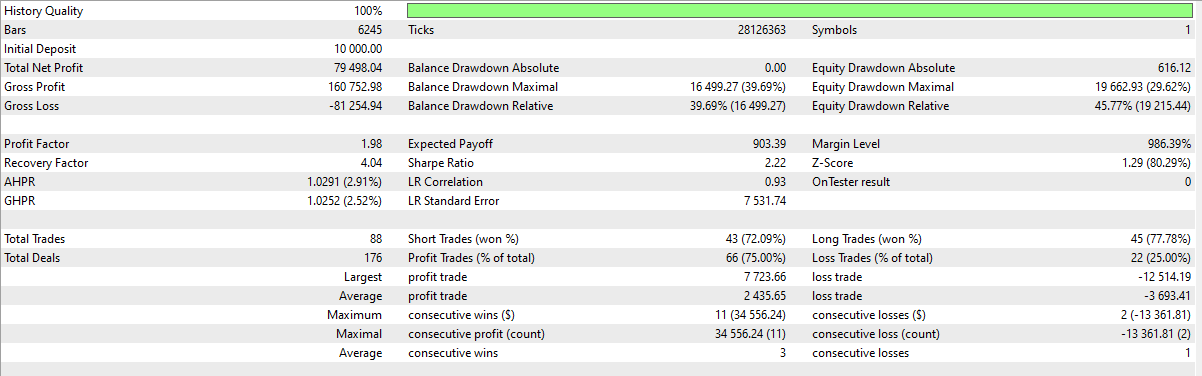Click the Total Net Profit label
Screen dimensions: 1202x376
coord(43,68)
